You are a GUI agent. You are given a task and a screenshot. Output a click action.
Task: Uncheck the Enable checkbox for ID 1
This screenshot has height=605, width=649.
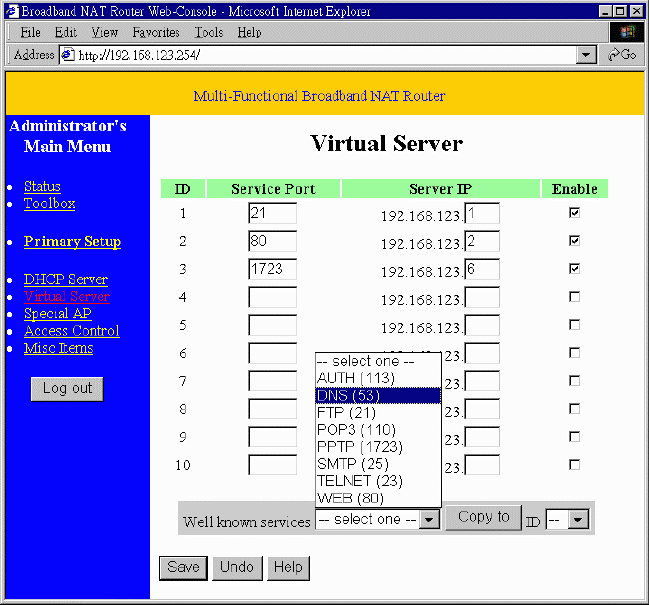click(574, 213)
